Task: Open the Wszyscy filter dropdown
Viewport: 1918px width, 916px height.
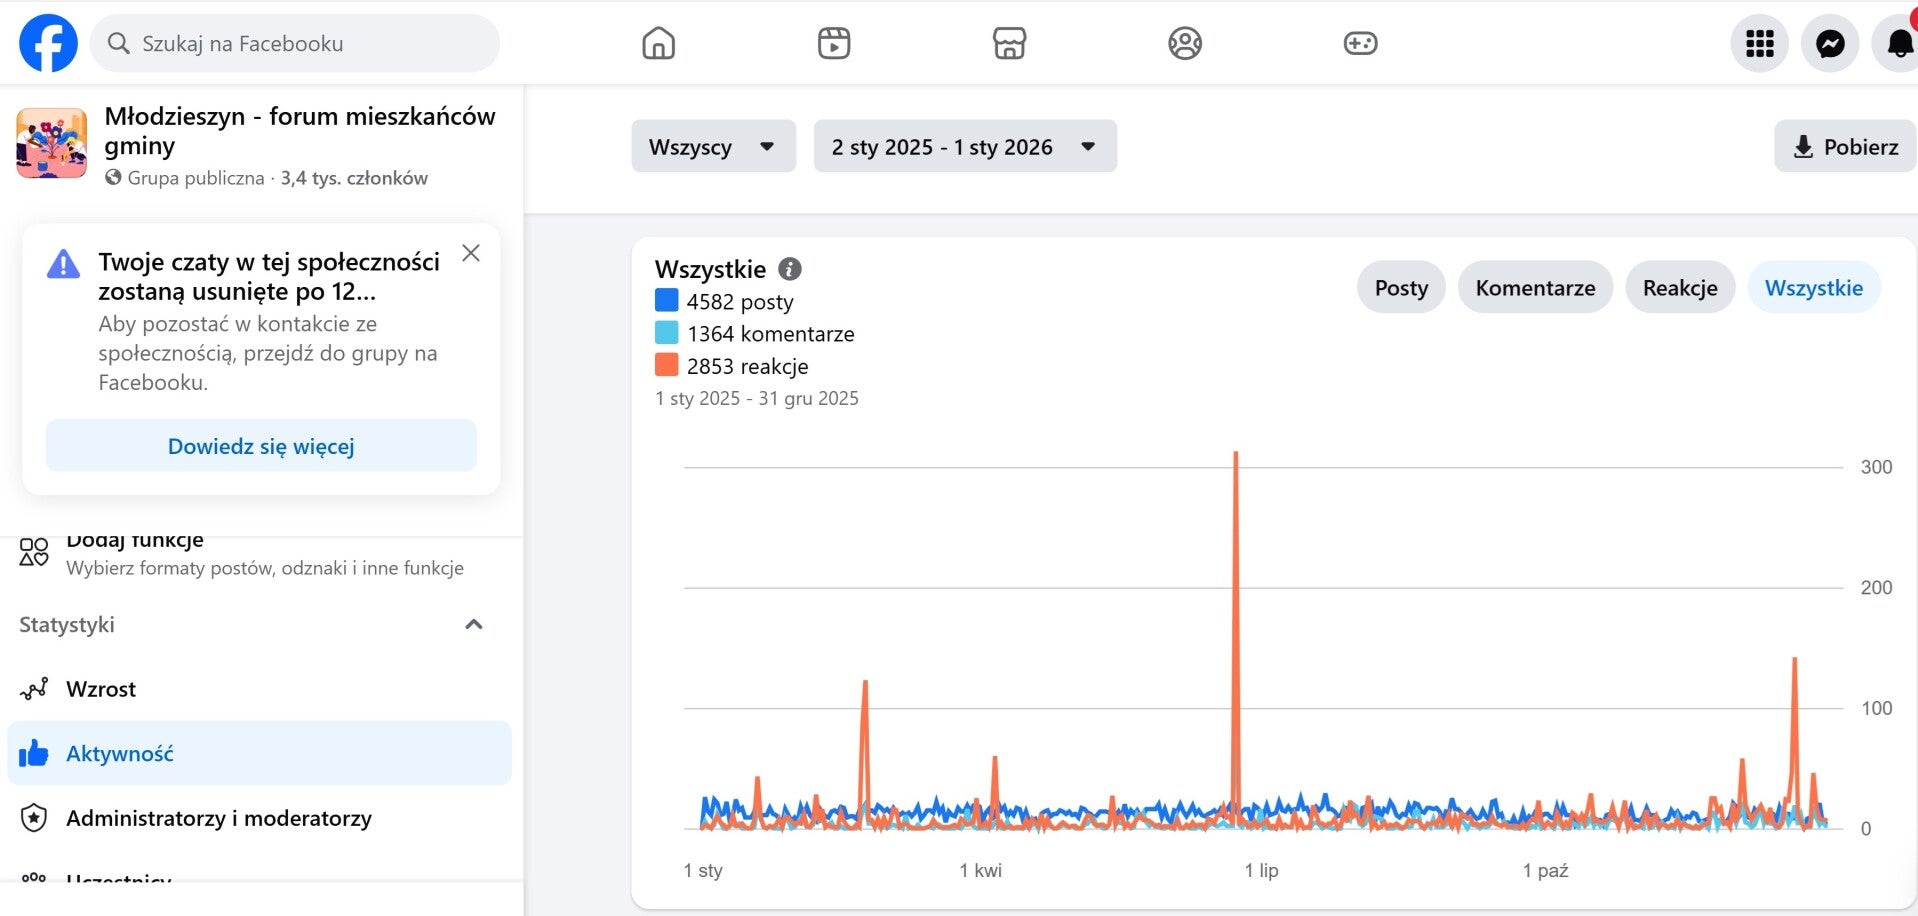Action: (x=713, y=147)
